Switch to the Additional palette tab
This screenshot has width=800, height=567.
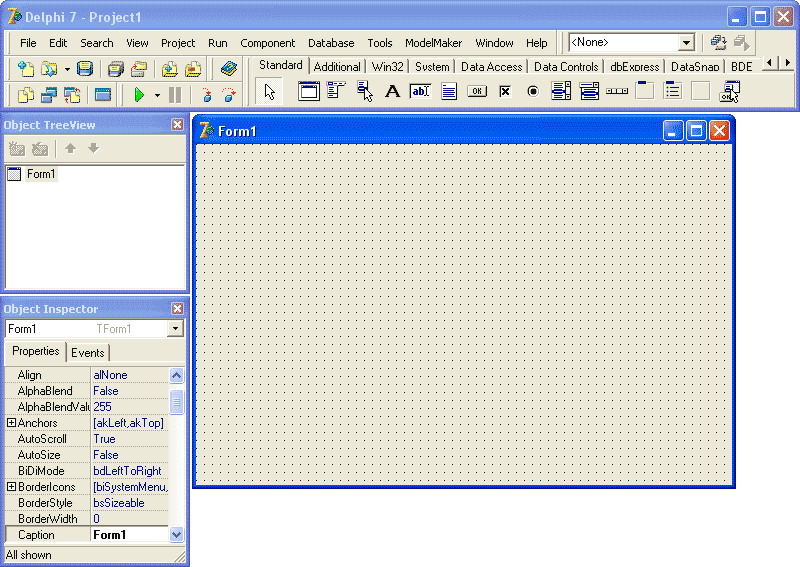[x=337, y=67]
